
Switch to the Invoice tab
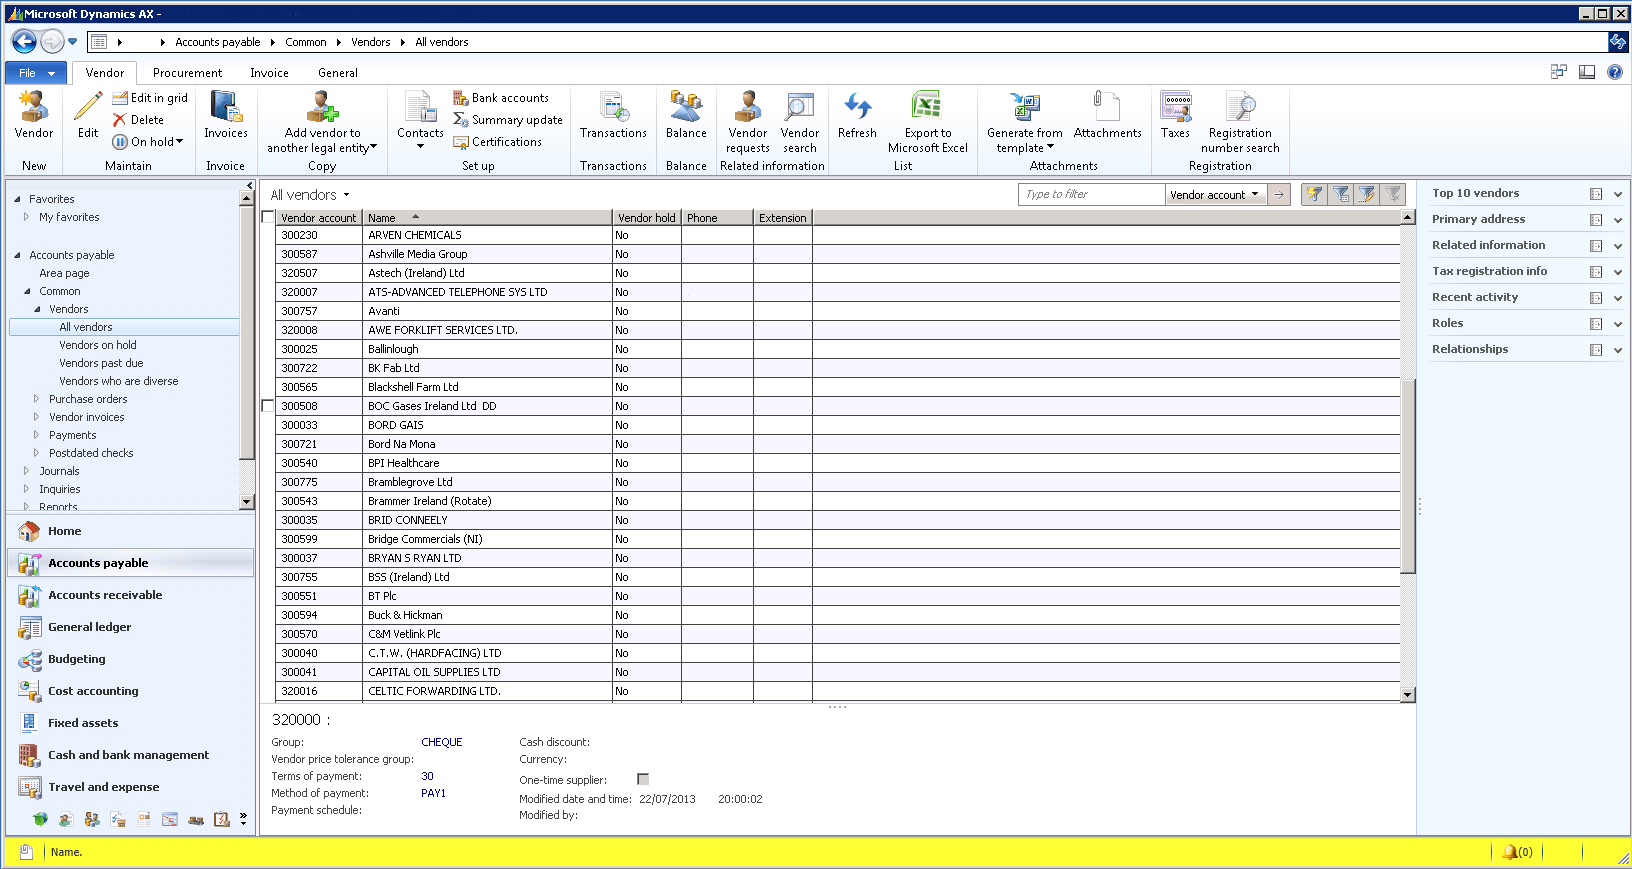click(269, 73)
